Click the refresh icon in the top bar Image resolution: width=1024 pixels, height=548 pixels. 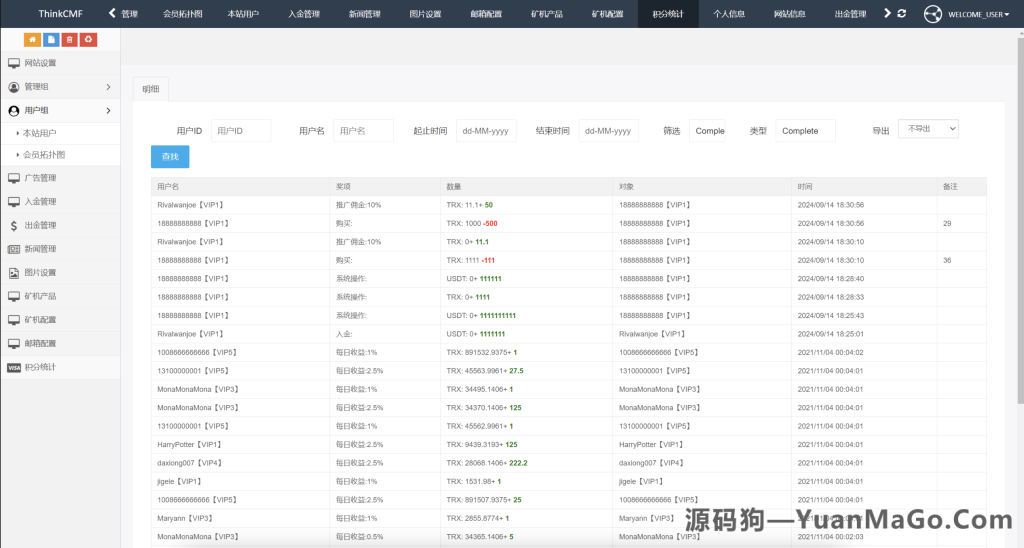point(902,13)
